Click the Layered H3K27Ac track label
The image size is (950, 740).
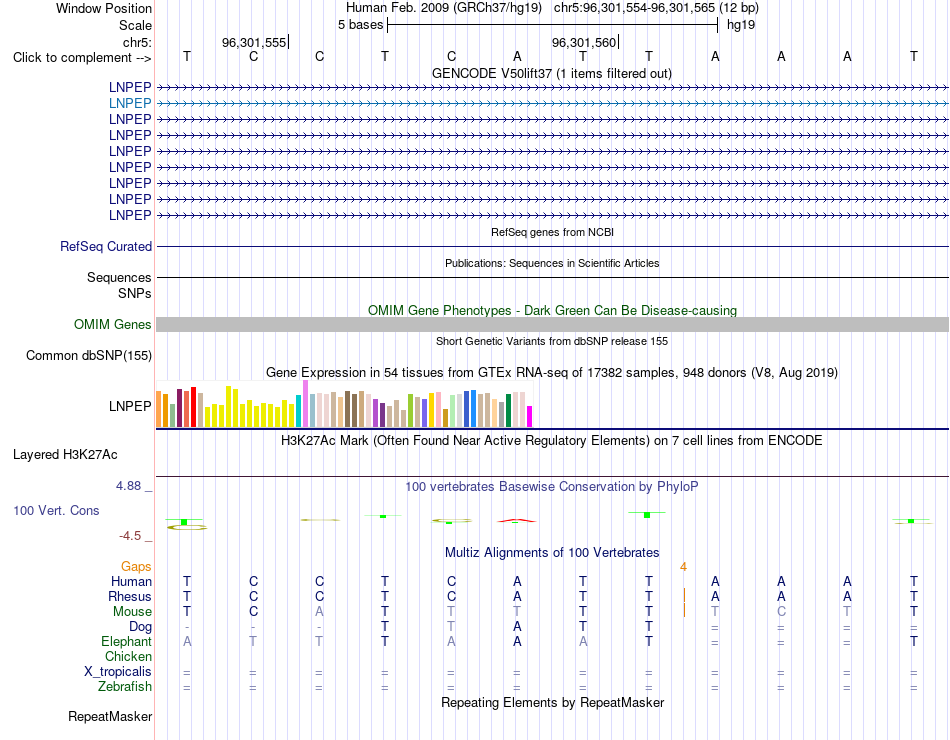point(65,455)
